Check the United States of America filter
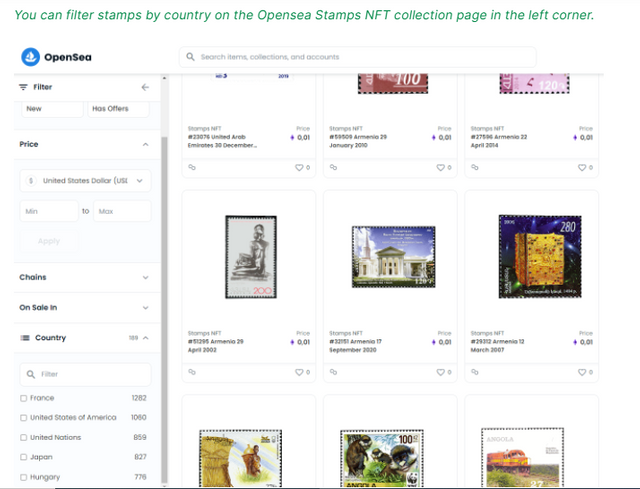 [x=24, y=418]
